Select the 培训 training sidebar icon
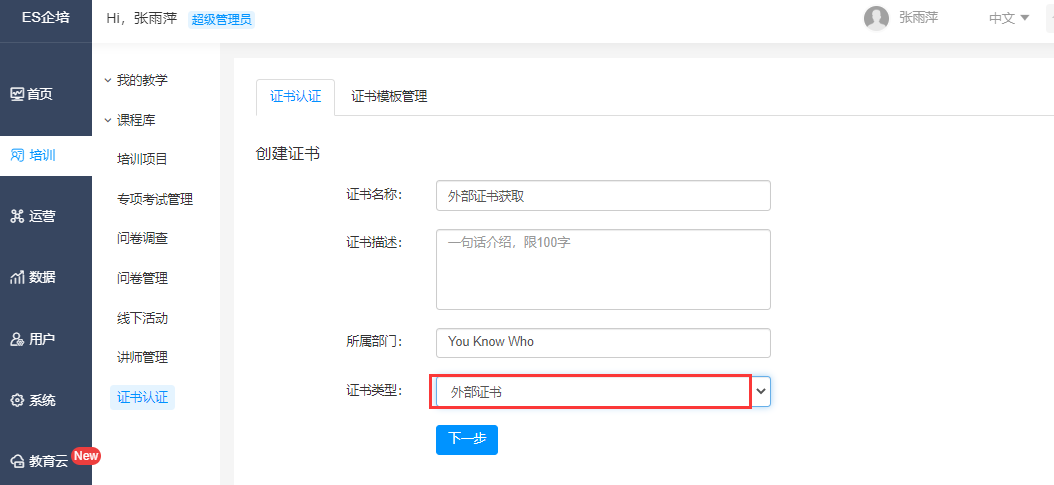This screenshot has height=485, width=1054. [17, 156]
